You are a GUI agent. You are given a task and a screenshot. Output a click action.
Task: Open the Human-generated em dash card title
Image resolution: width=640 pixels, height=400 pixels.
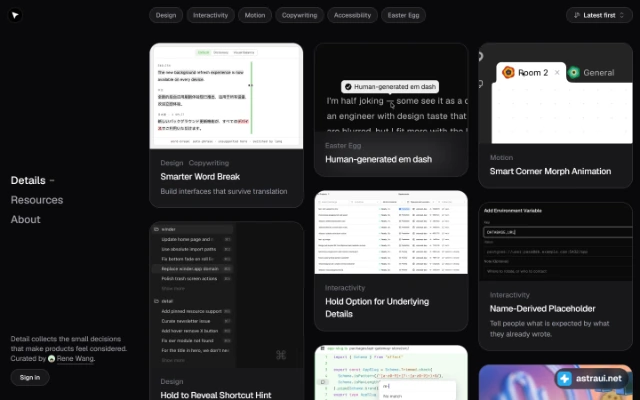[378, 159]
